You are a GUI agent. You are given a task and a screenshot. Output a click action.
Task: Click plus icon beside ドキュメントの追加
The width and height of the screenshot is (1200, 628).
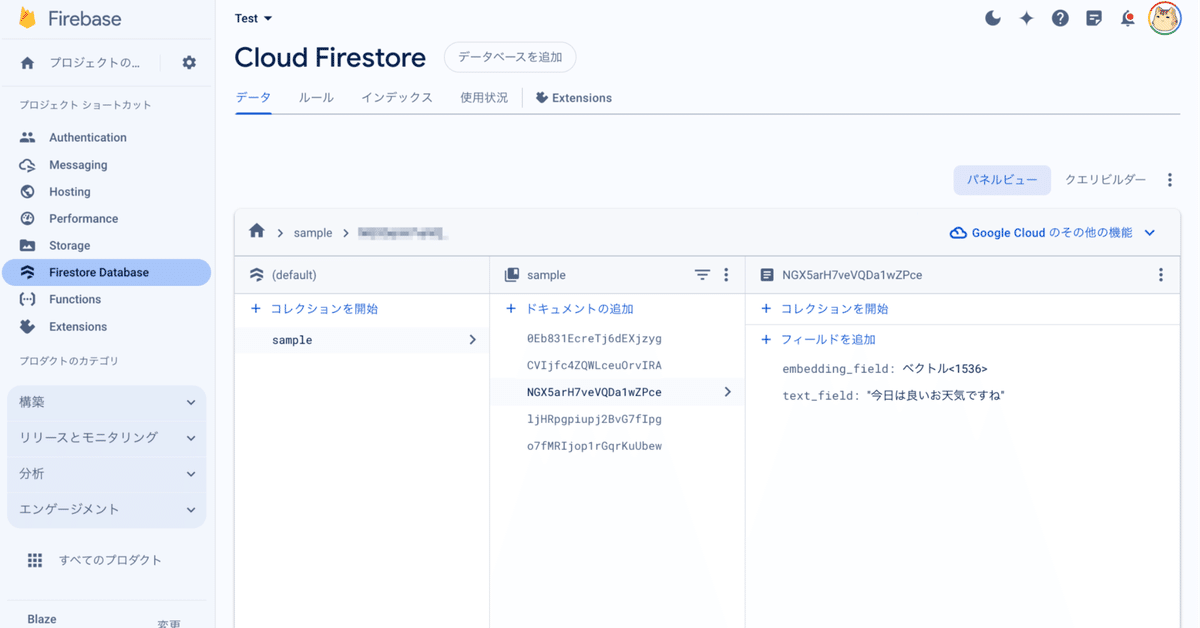[x=511, y=309]
